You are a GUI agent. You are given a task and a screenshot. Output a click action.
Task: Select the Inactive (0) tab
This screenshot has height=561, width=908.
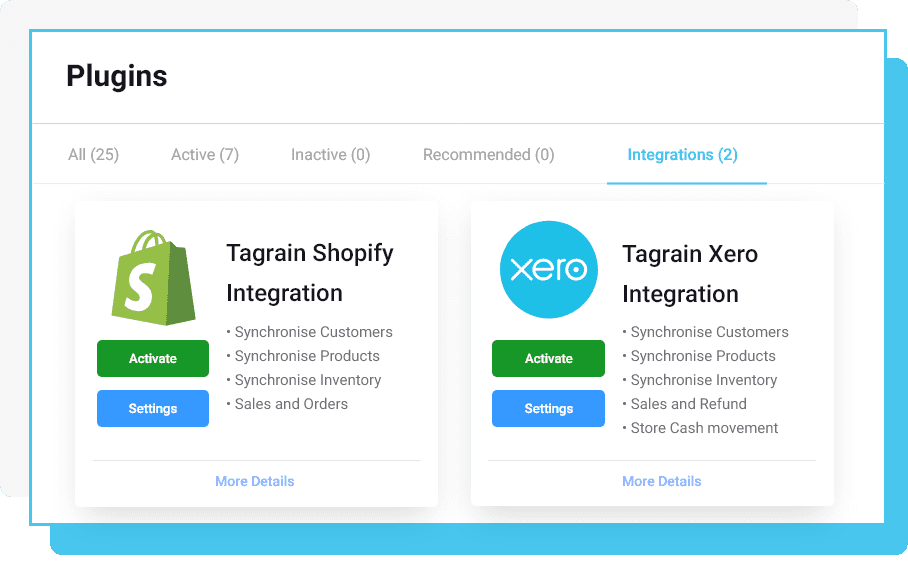click(330, 155)
